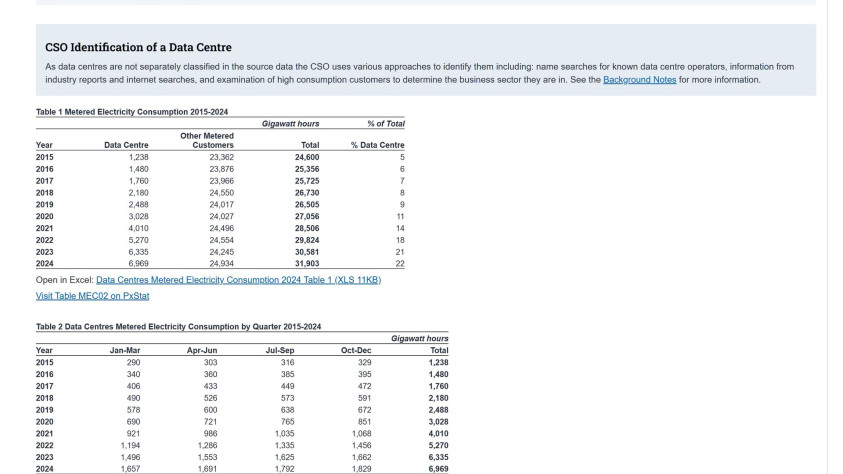
Task: Select the Other Metered Customers column header
Action: click(x=207, y=140)
